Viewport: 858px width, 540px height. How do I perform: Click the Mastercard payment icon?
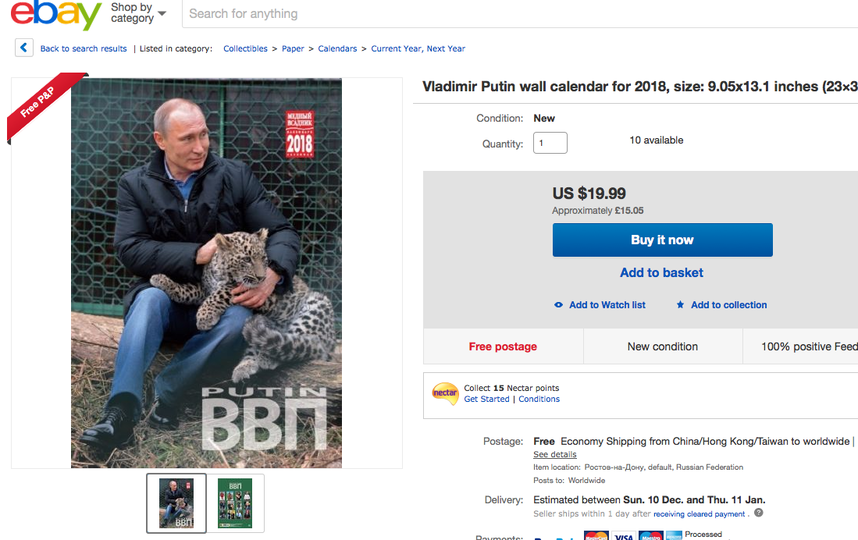coord(596,537)
